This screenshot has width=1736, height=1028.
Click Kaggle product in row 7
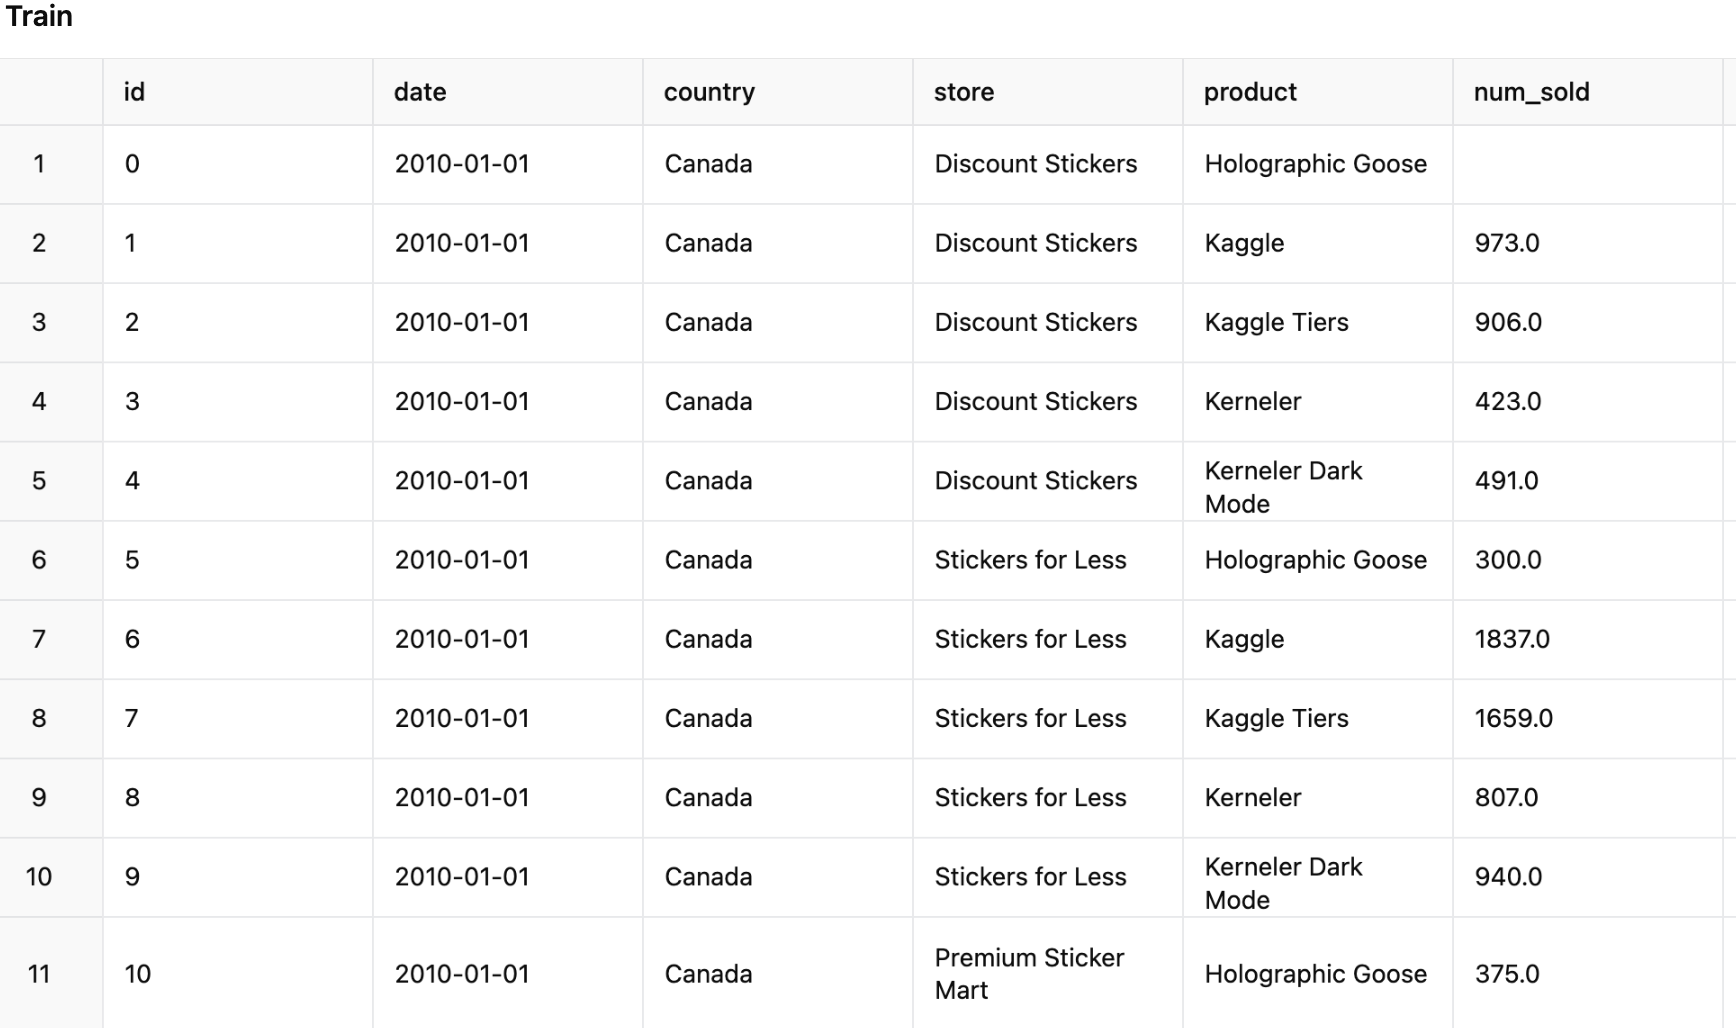coord(1244,639)
